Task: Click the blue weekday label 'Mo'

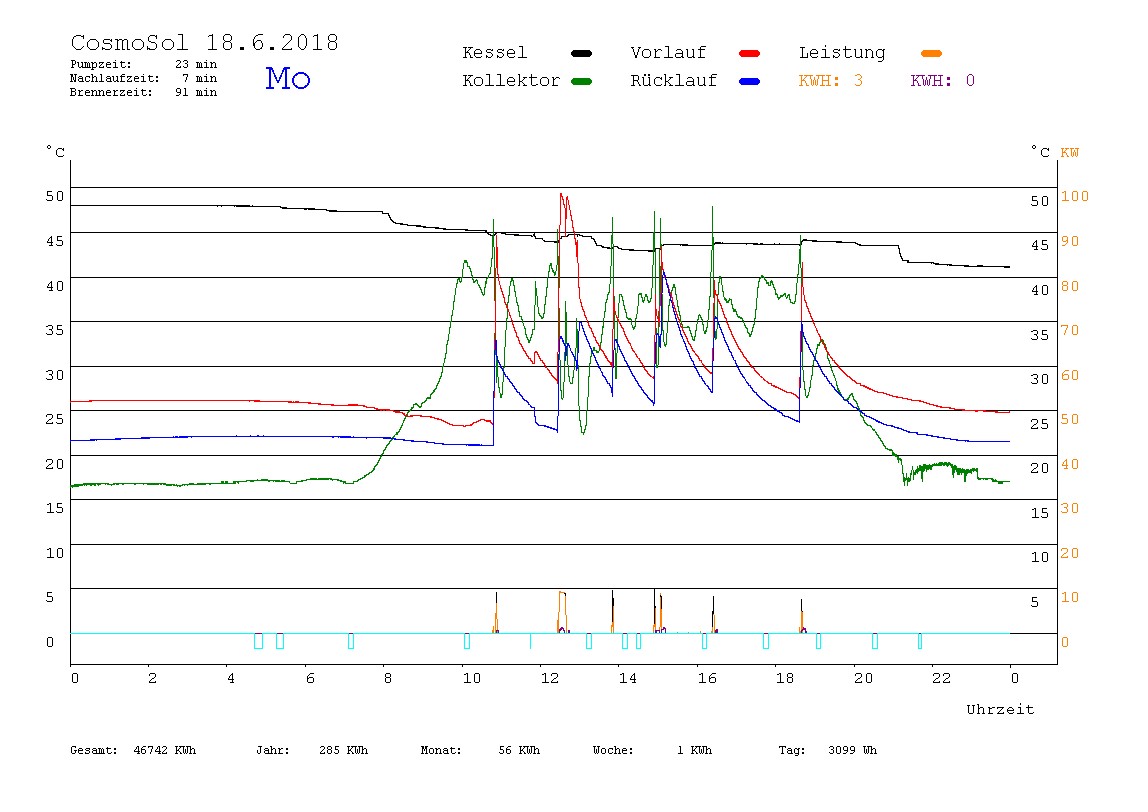Action: 288,78
